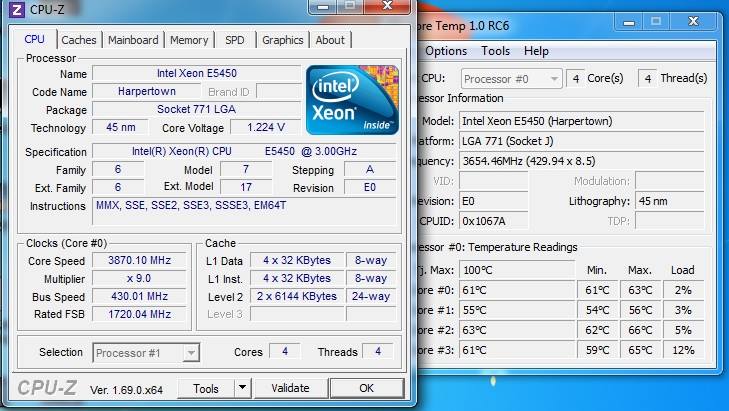The image size is (729, 411).
Task: Open Help menu in Core Temp
Action: tap(536, 51)
